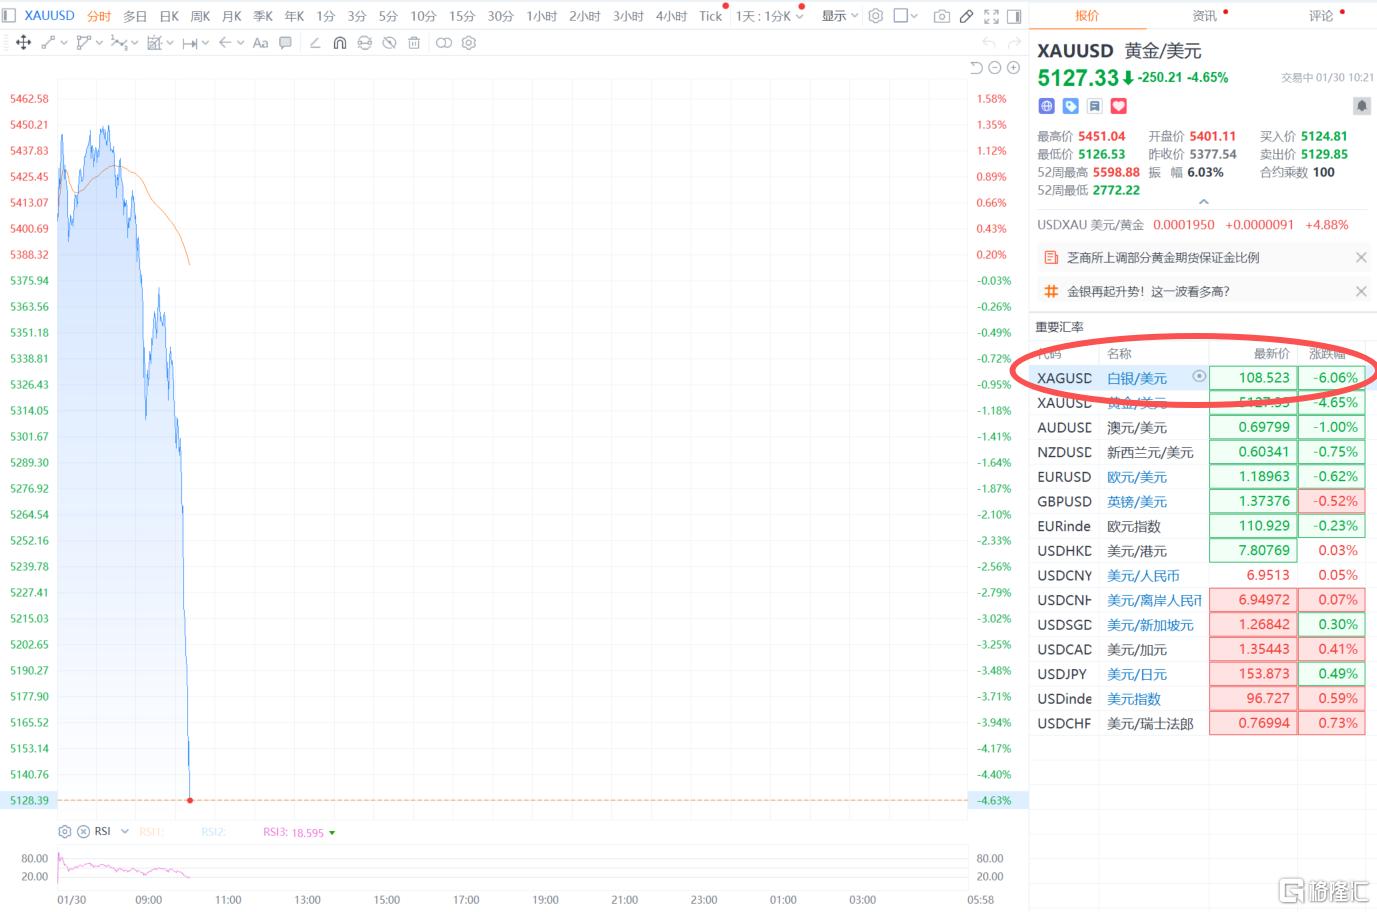
Task: Click the redo arrow
Action: pos(1014,42)
